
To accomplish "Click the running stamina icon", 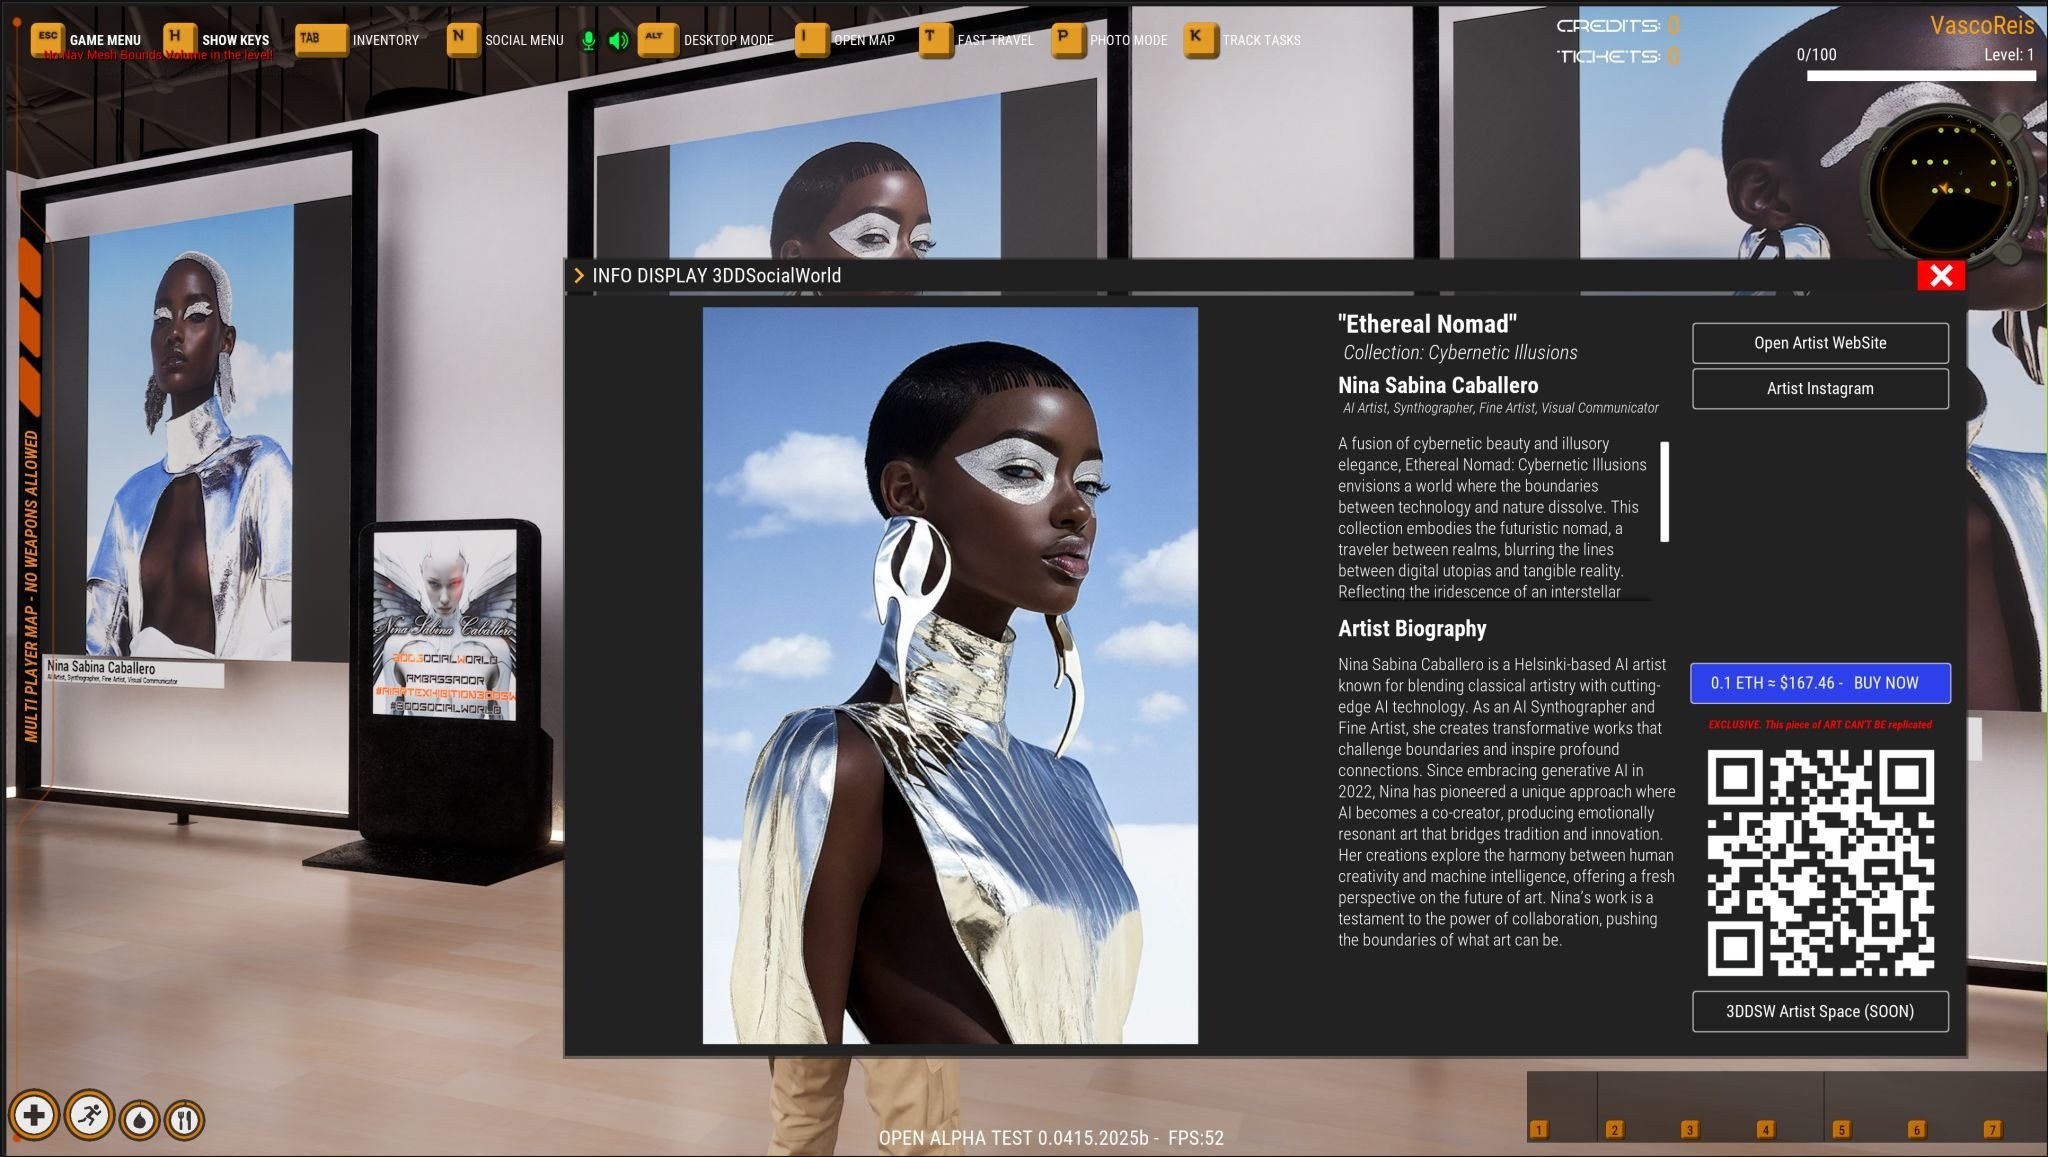I will (x=89, y=1115).
